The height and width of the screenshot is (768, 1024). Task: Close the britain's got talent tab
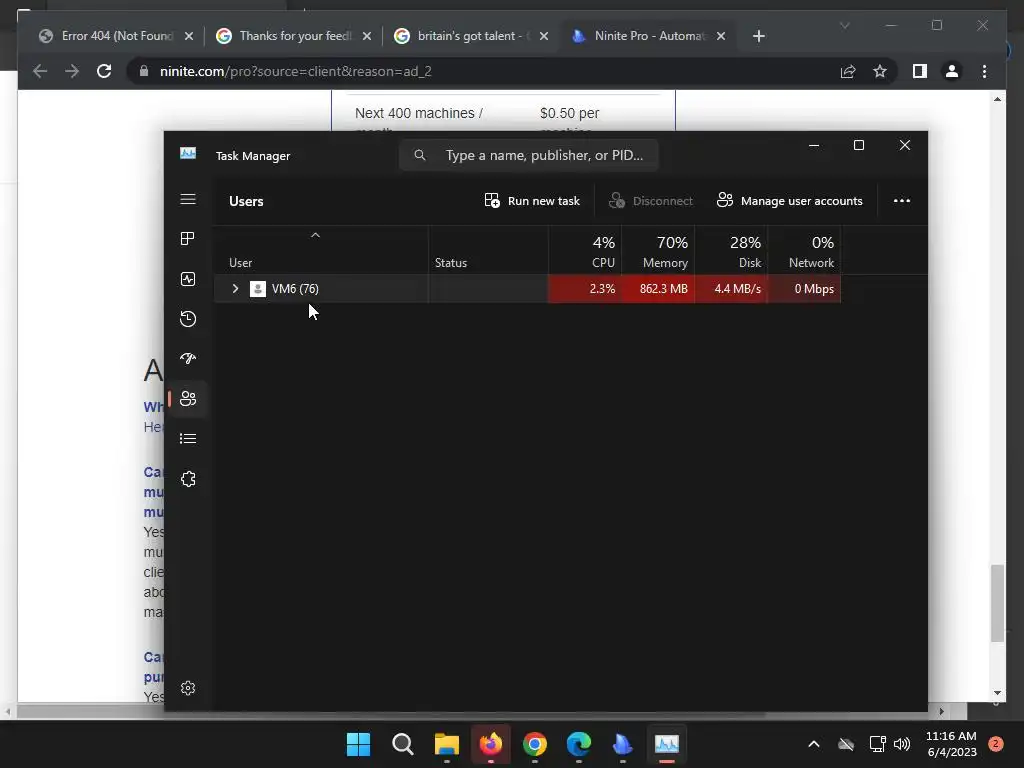click(544, 36)
